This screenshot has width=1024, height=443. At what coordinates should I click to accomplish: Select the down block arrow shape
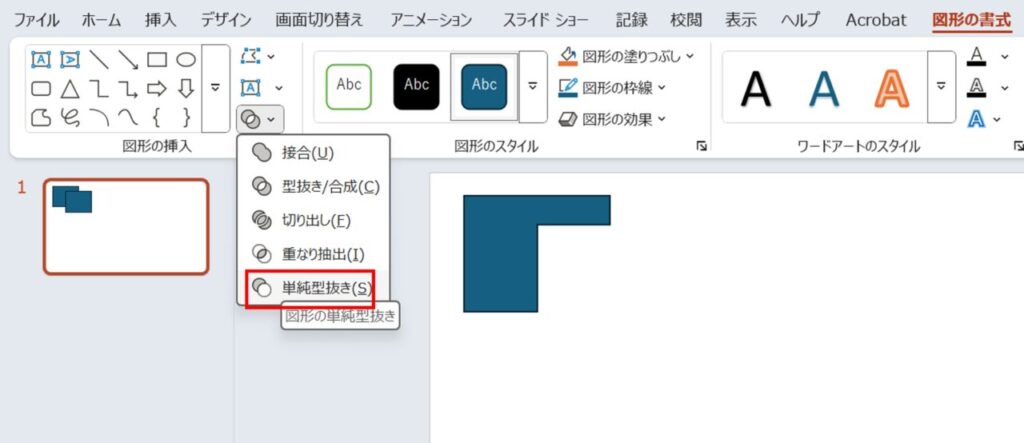point(186,88)
